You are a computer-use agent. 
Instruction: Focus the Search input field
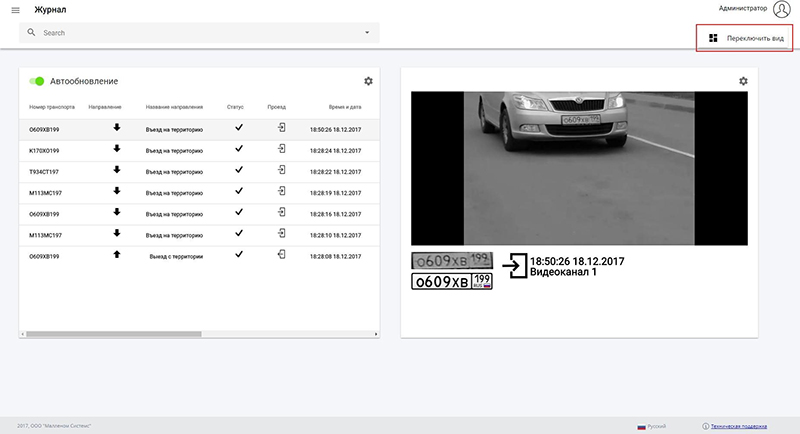tap(199, 33)
